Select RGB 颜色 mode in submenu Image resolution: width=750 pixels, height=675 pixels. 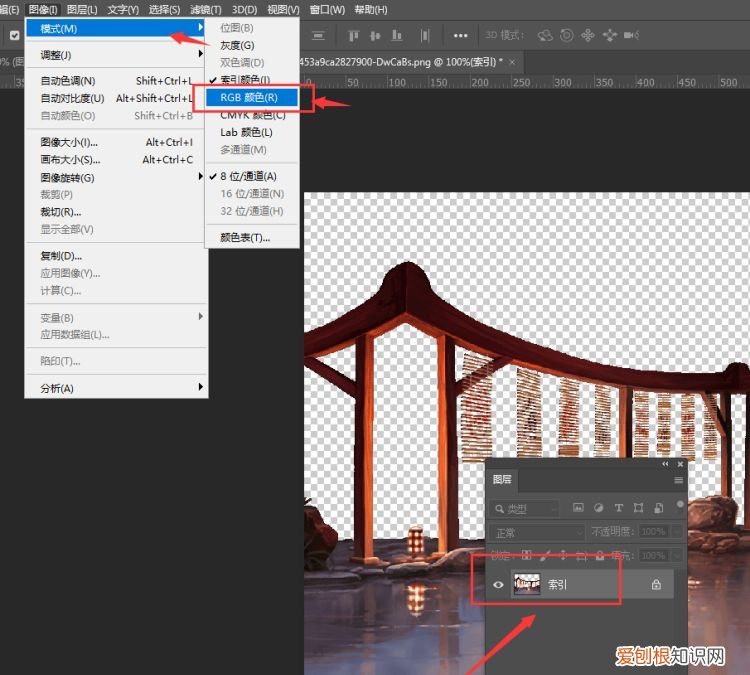pyautogui.click(x=249, y=97)
